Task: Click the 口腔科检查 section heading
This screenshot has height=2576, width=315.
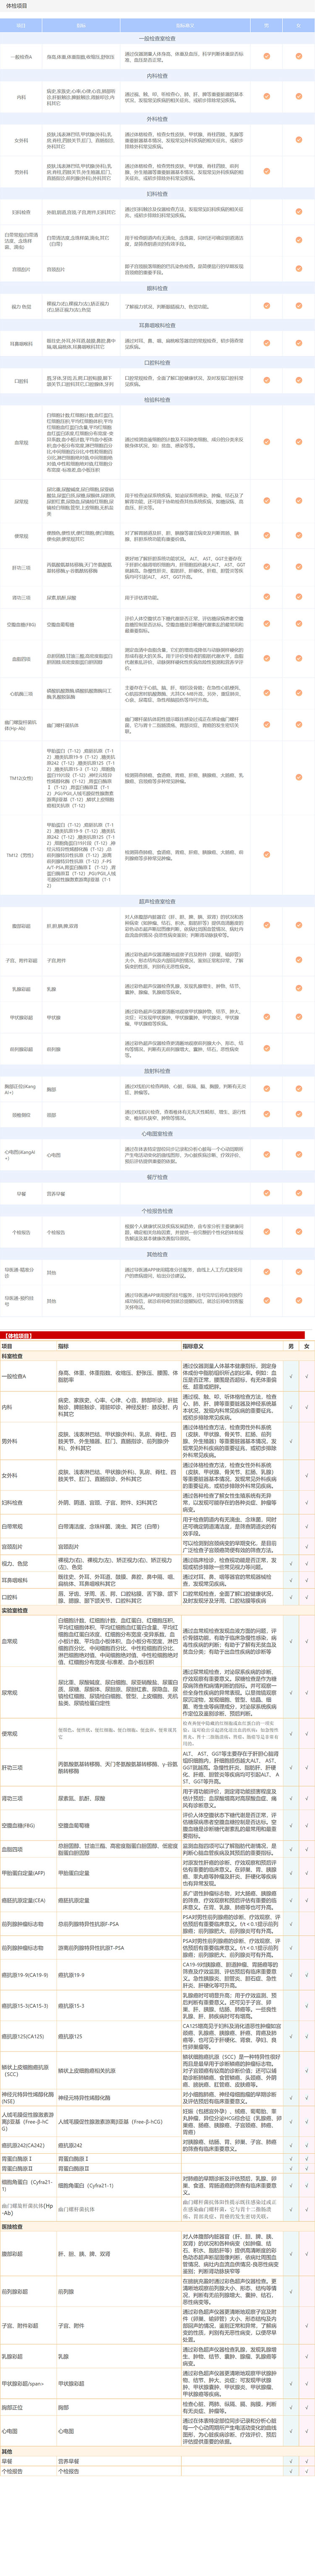Action: coord(157,362)
